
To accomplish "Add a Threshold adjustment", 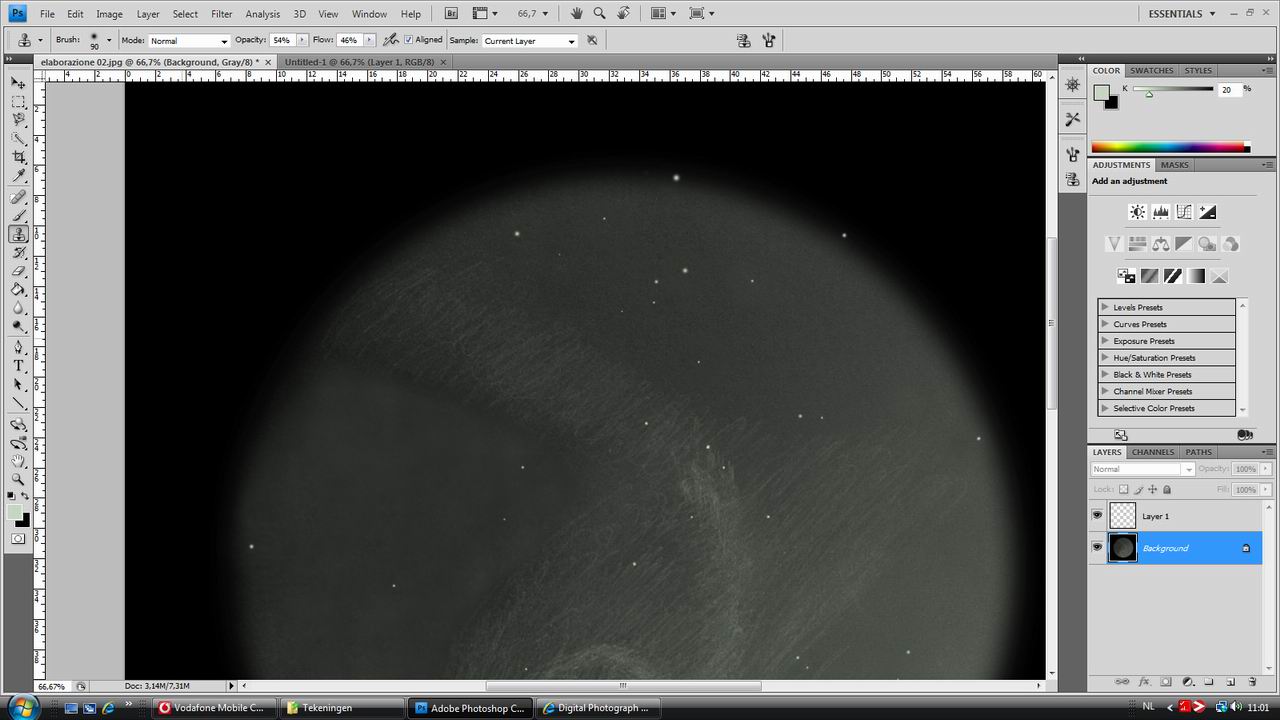I will (x=1173, y=276).
